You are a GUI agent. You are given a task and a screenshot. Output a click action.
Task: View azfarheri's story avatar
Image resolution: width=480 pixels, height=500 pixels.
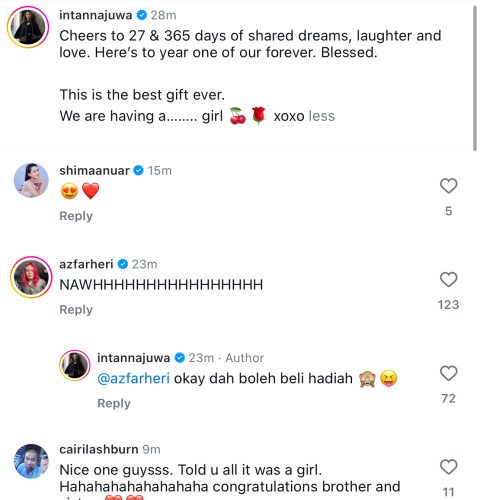click(31, 277)
